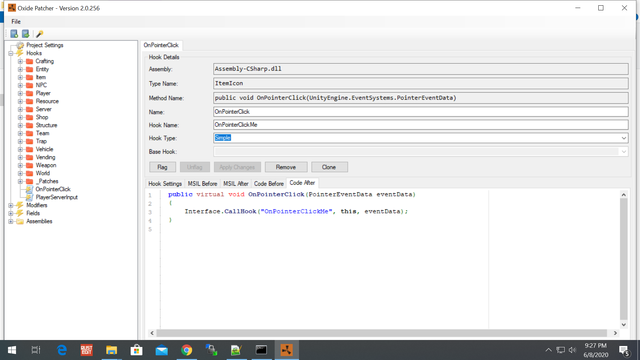Click the Modifiers lightning icon
Image resolution: width=640 pixels, height=360 pixels.
click(x=20, y=205)
